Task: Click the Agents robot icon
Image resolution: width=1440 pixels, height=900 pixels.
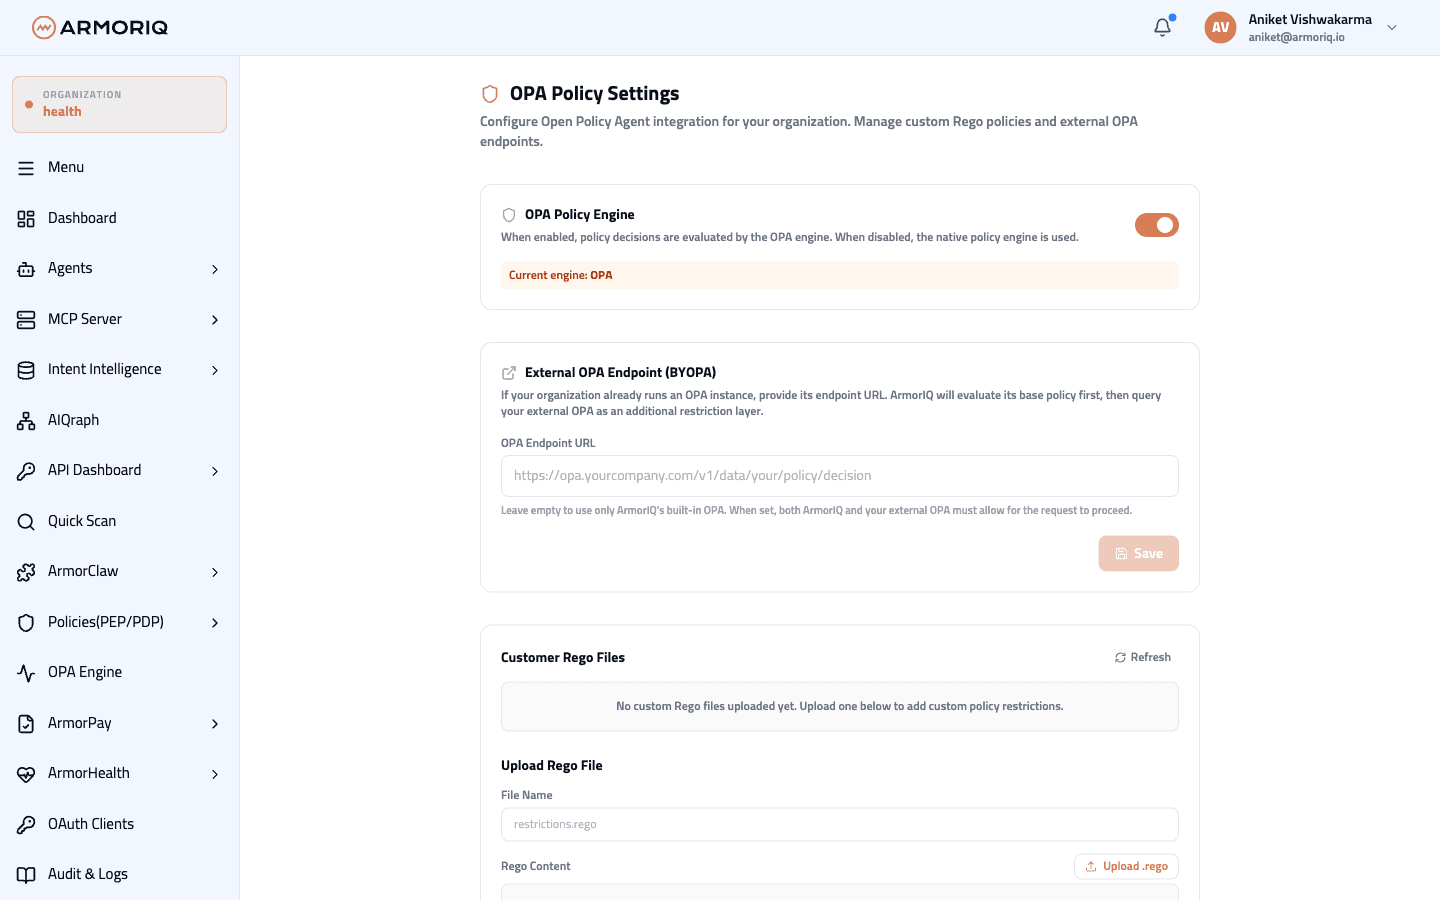Action: click(x=26, y=269)
